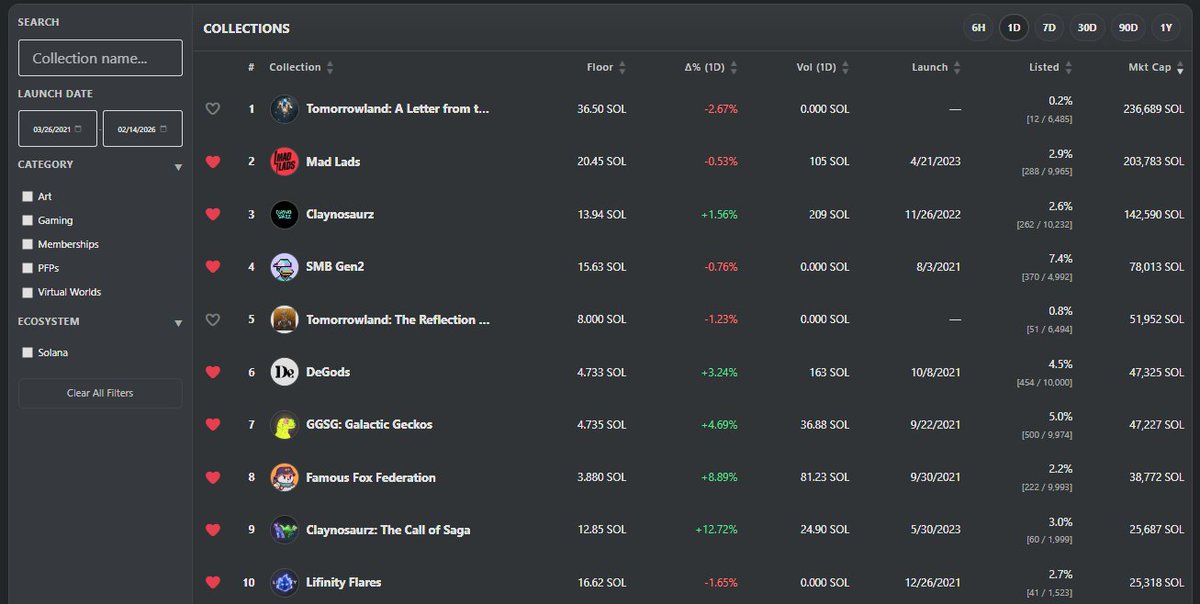Open the Galactic Geckos avatar icon

point(284,424)
